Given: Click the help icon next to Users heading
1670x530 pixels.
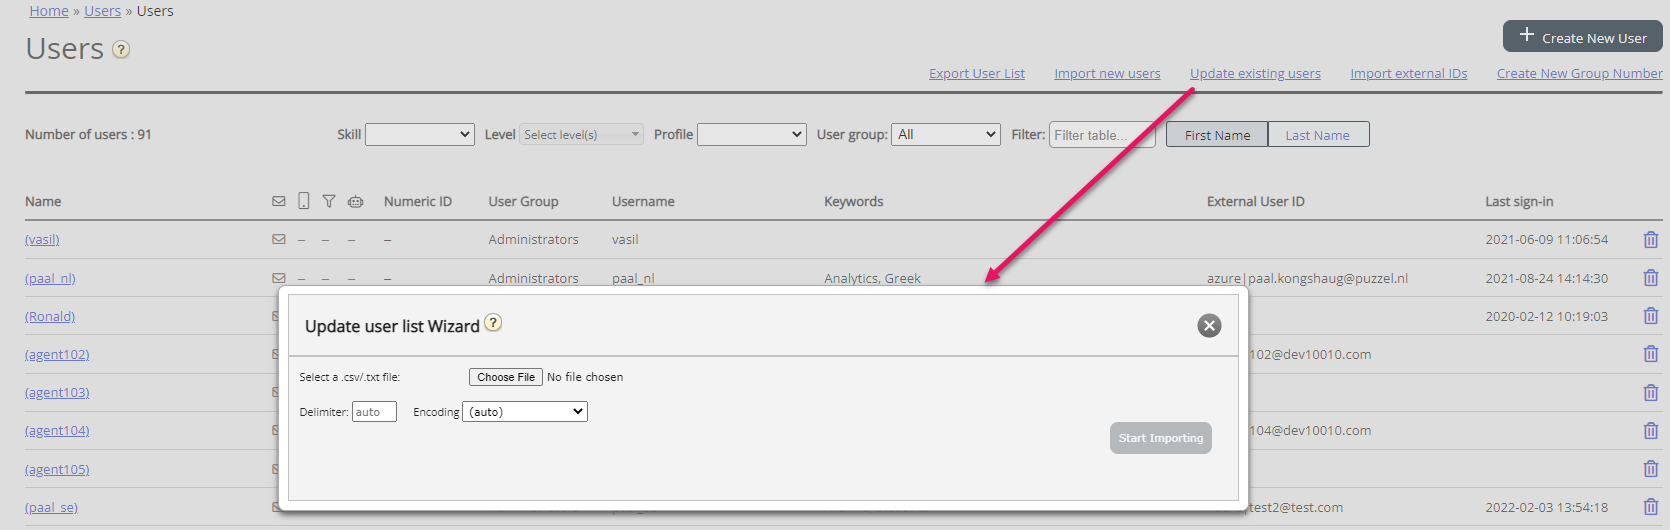Looking at the screenshot, I should [121, 50].
